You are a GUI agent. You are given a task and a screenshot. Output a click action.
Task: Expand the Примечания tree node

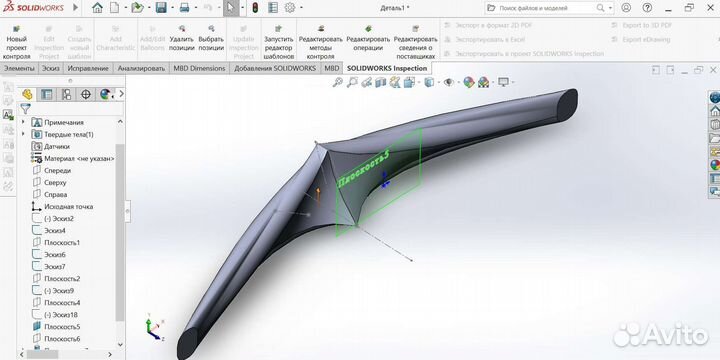(x=23, y=122)
